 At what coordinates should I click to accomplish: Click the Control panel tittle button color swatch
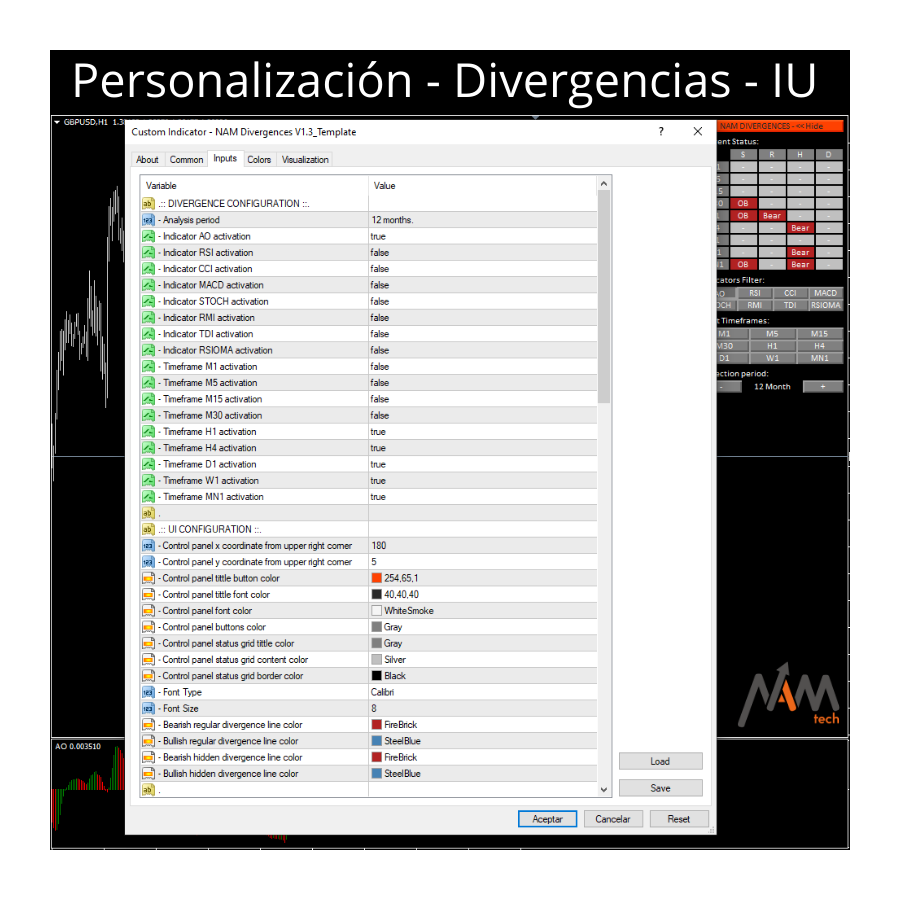pyautogui.click(x=377, y=578)
